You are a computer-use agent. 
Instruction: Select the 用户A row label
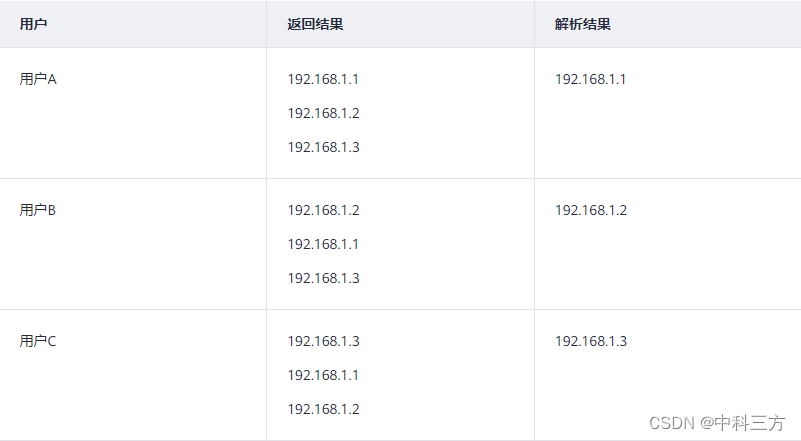click(x=38, y=79)
